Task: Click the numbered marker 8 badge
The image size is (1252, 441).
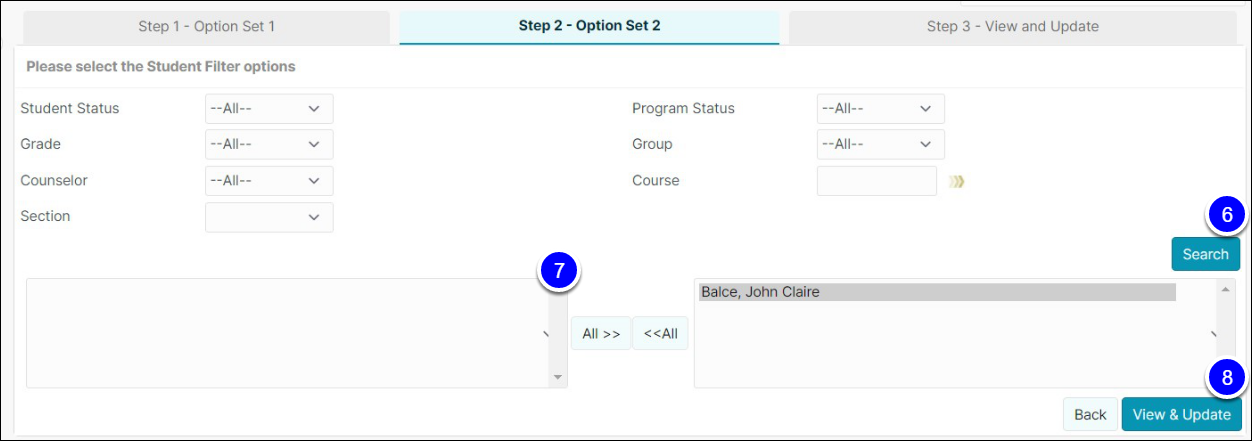Action: click(x=1227, y=378)
